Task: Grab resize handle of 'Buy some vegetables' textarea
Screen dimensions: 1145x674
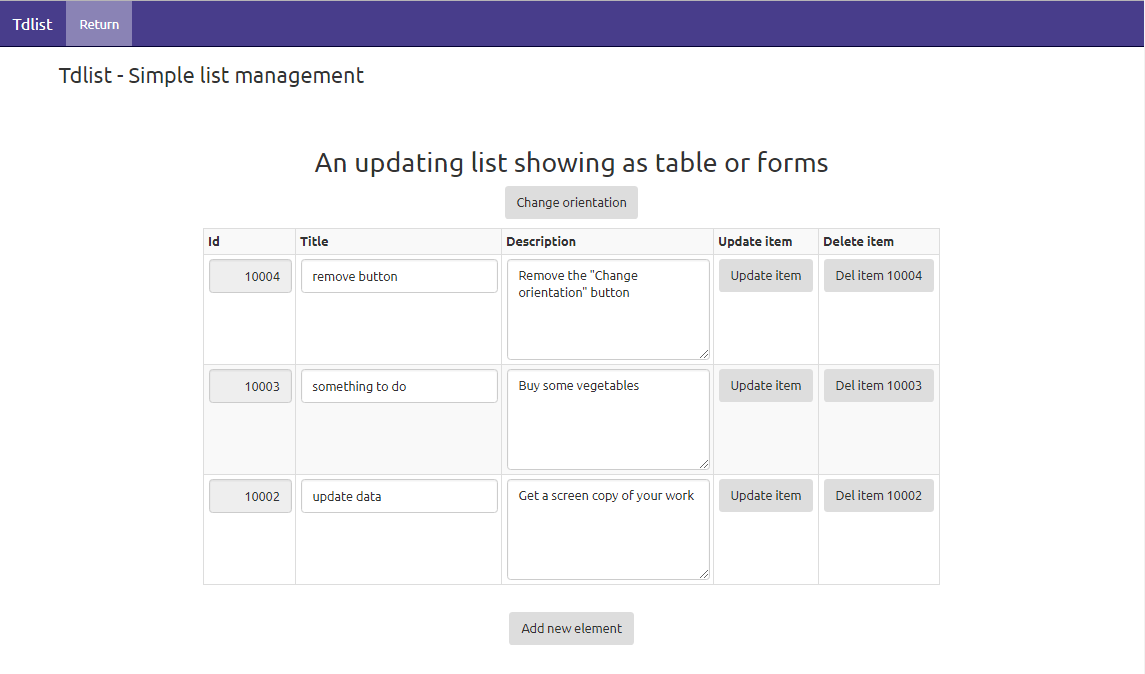Action: click(x=704, y=464)
